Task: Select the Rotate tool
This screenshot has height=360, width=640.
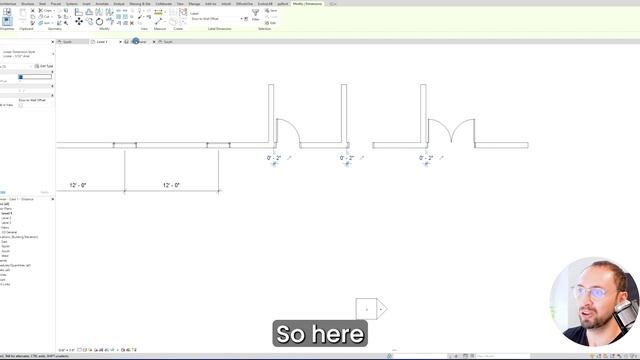Action: 99,21
